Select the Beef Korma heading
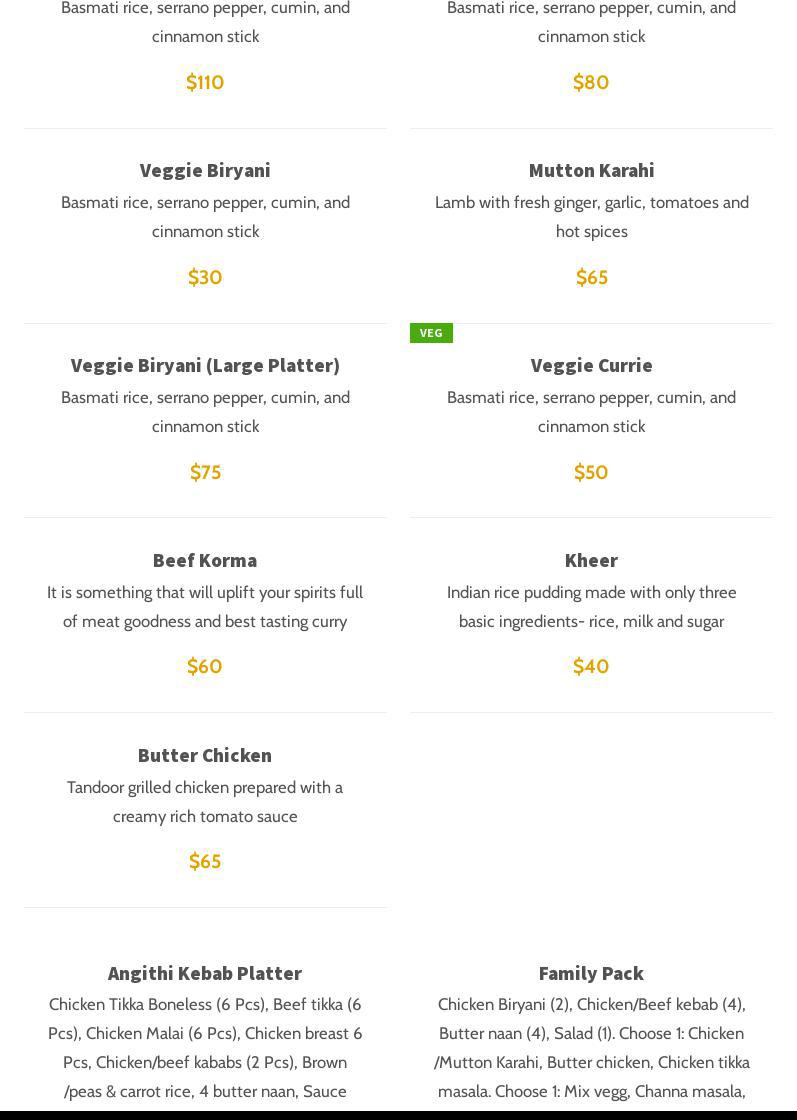Screen dimensions: 797x1120 (205, 560)
